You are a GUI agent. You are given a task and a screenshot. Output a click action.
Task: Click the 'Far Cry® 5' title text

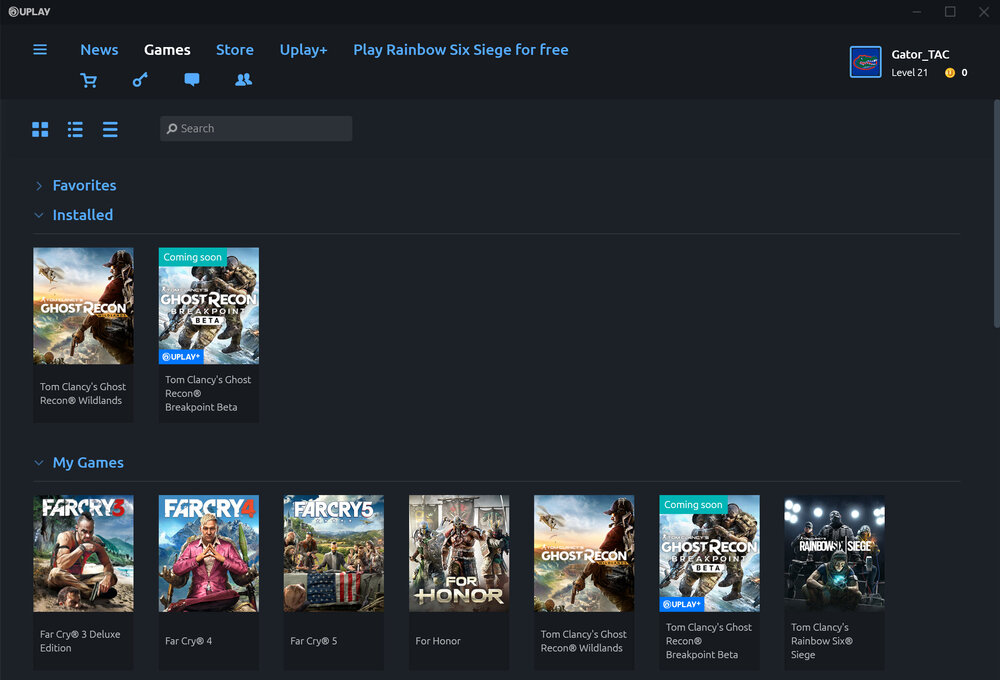(x=314, y=641)
